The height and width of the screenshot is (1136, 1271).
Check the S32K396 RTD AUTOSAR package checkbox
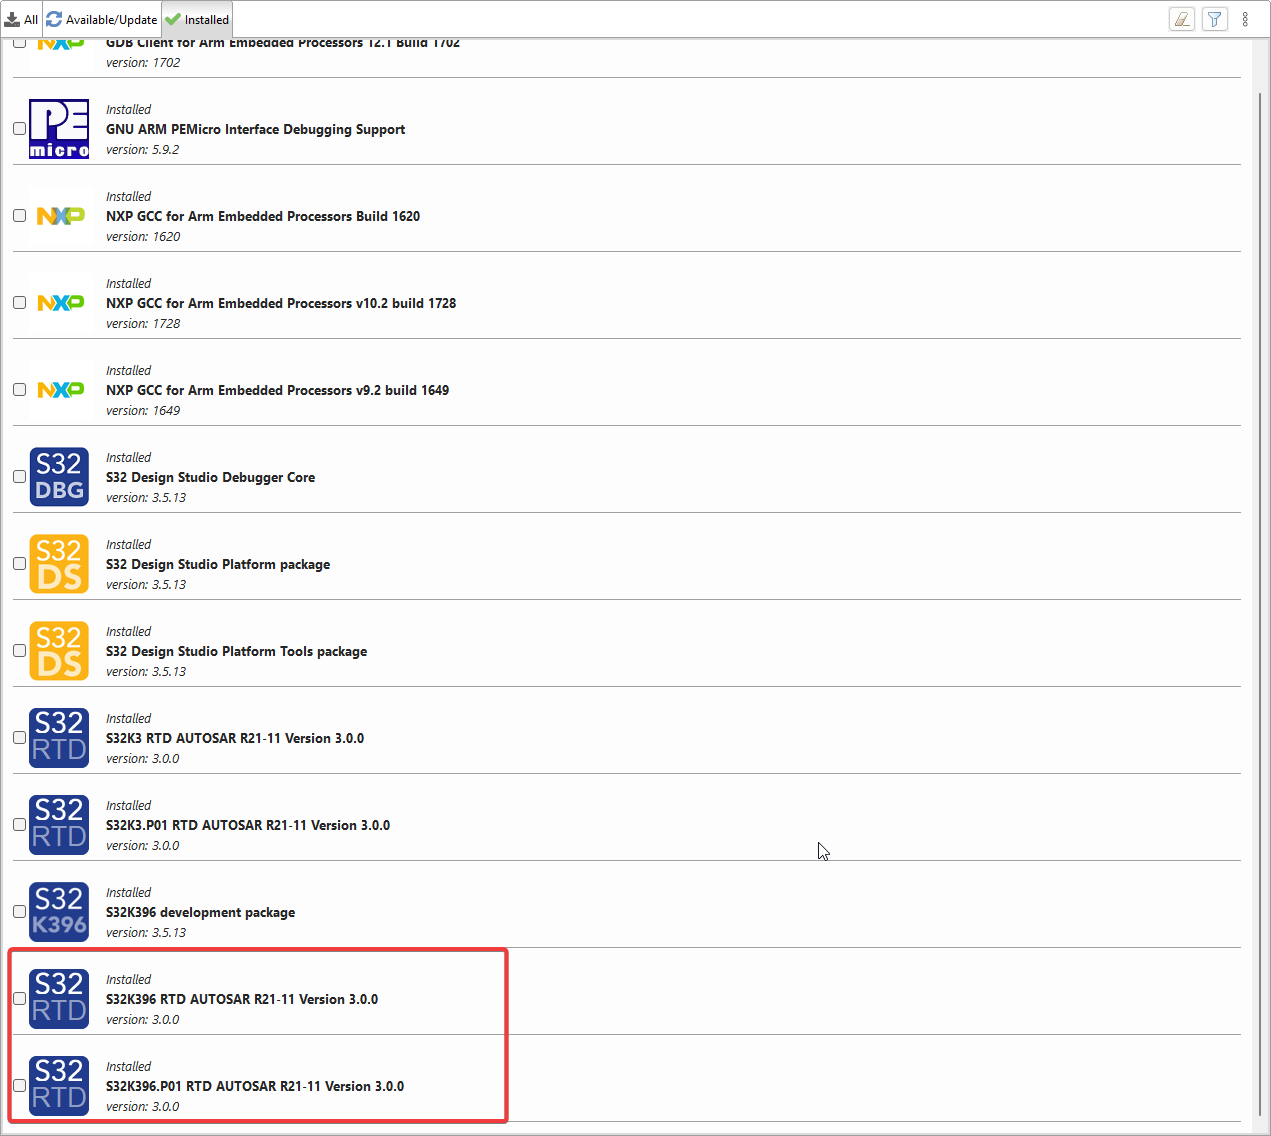19,998
